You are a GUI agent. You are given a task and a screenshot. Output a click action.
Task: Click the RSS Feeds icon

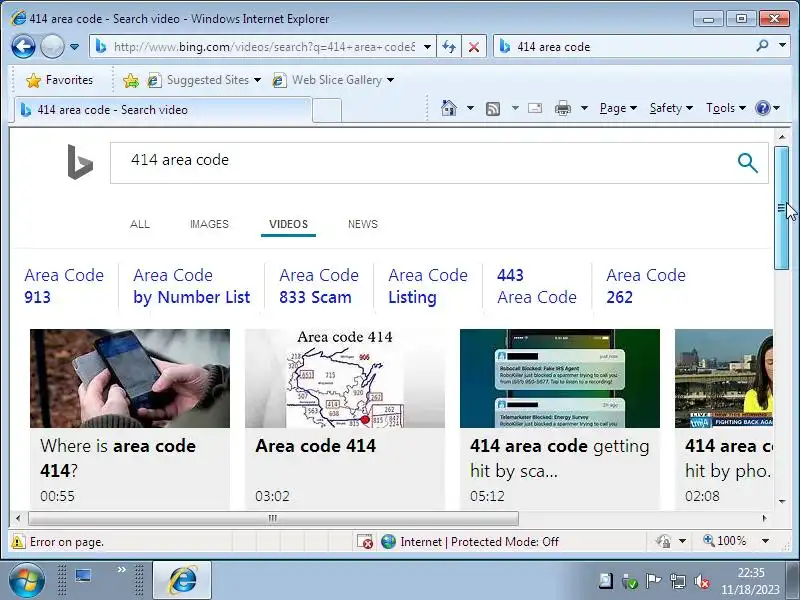[493, 109]
